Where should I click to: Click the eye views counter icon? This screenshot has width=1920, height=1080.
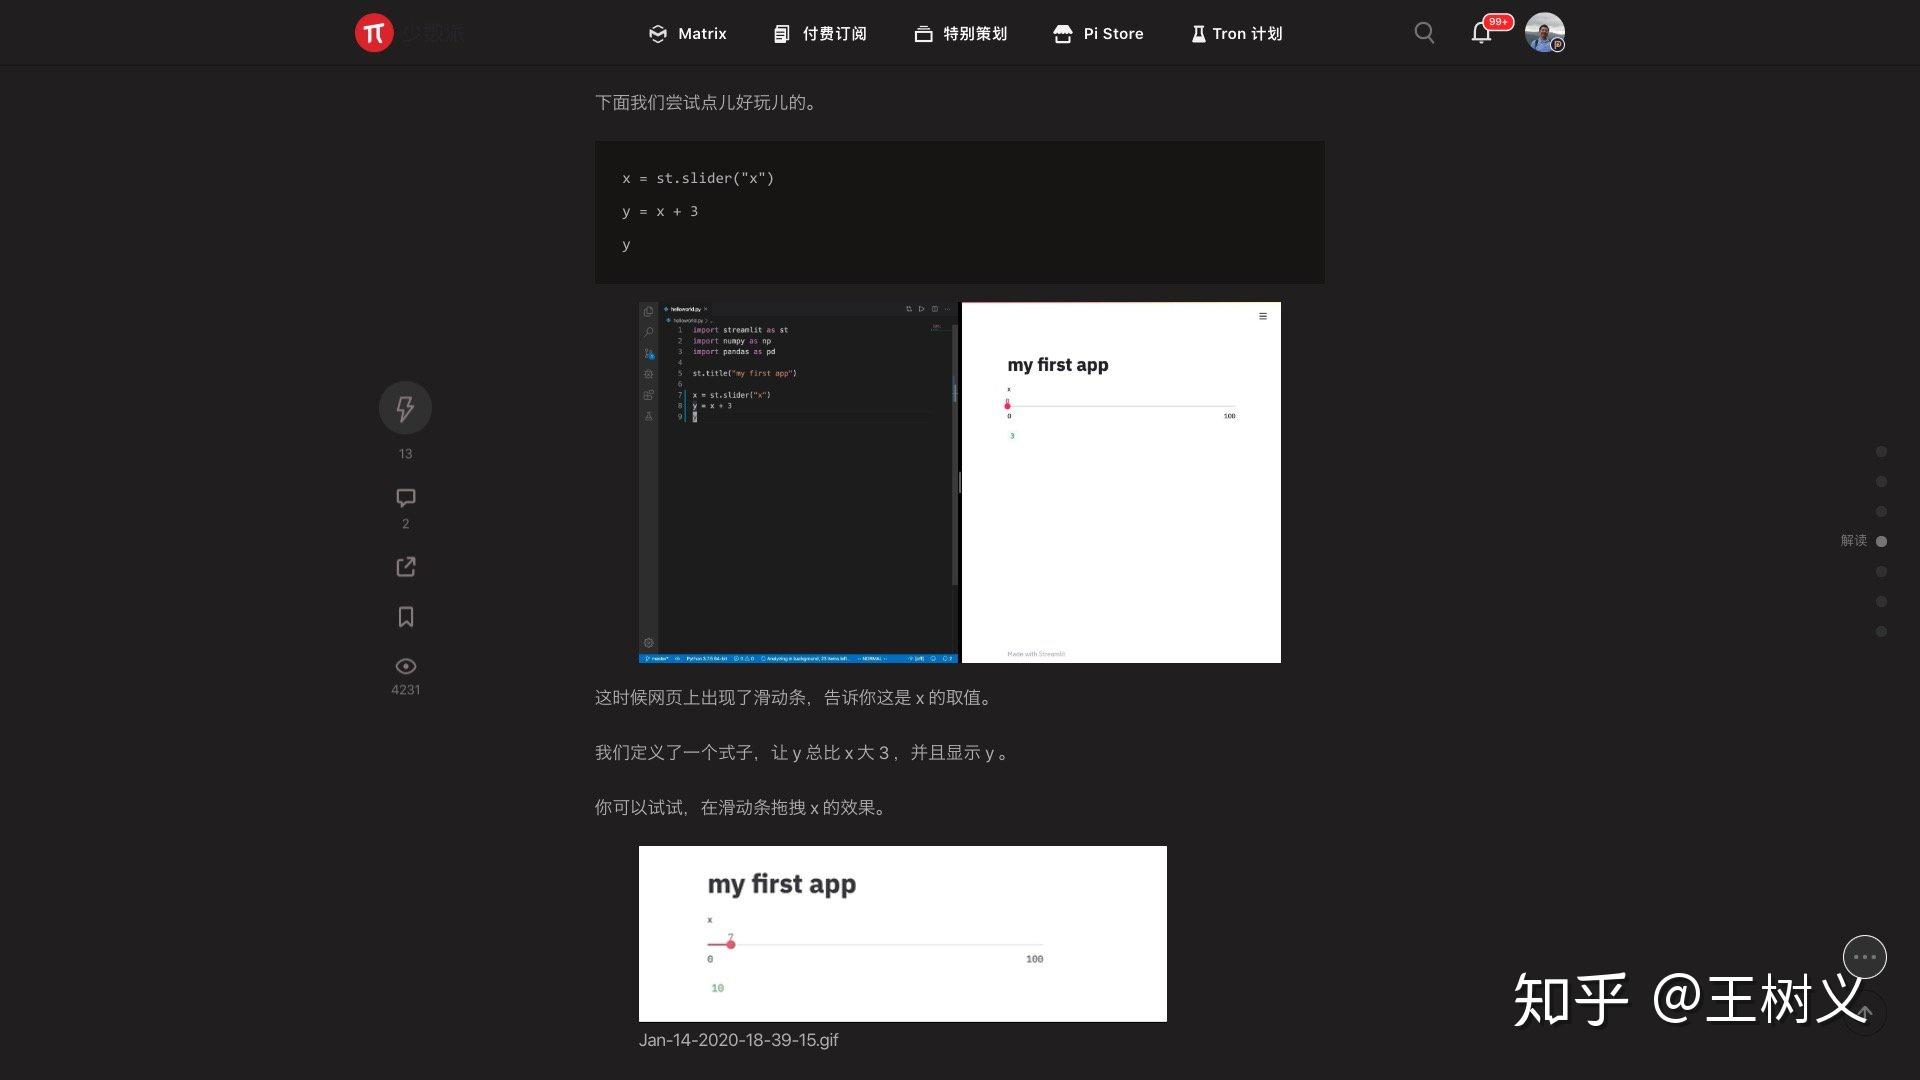[x=405, y=666]
